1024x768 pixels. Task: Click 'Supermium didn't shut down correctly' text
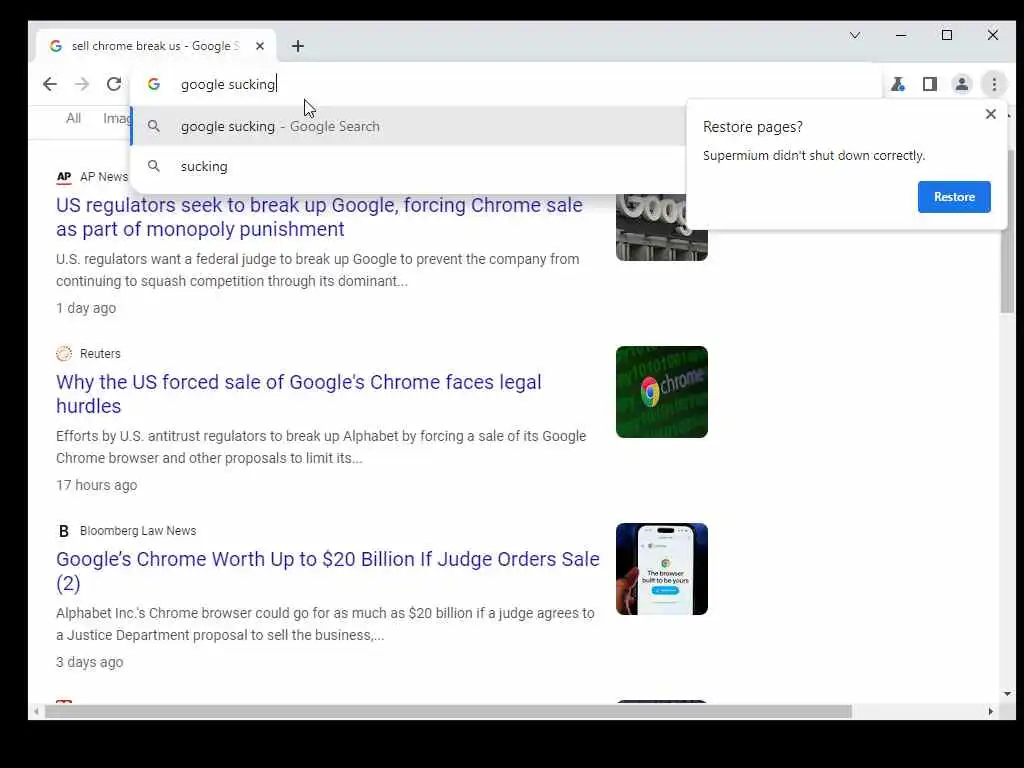814,155
